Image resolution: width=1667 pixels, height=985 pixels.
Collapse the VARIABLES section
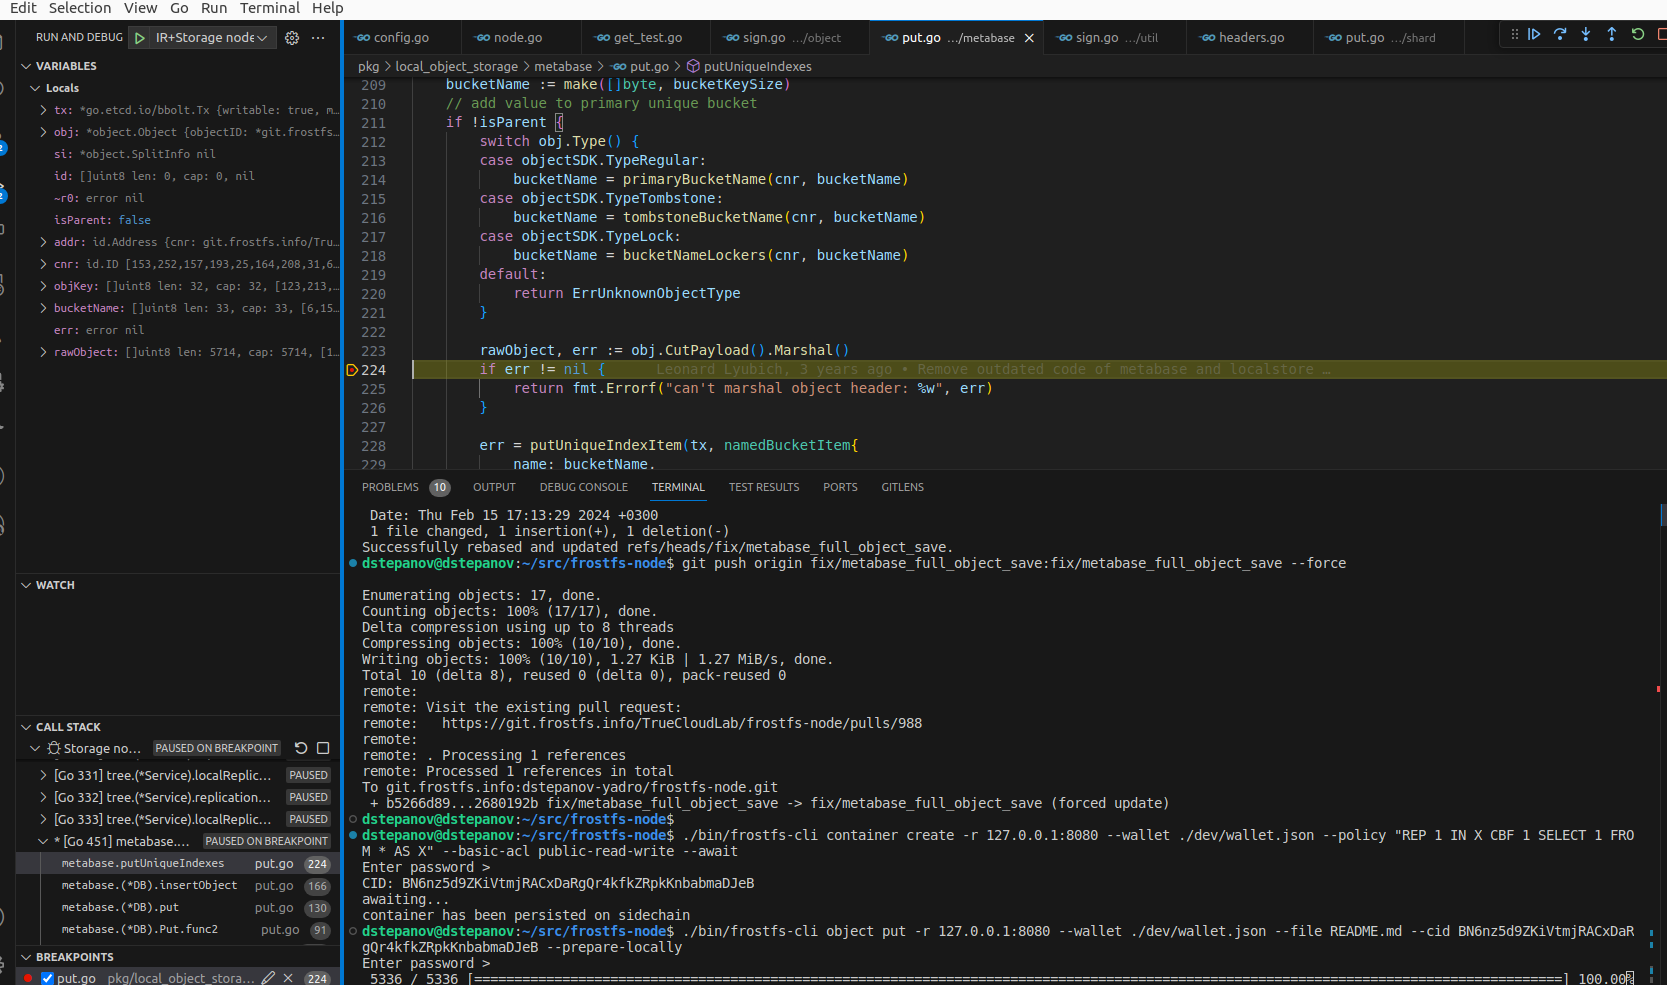coord(26,66)
